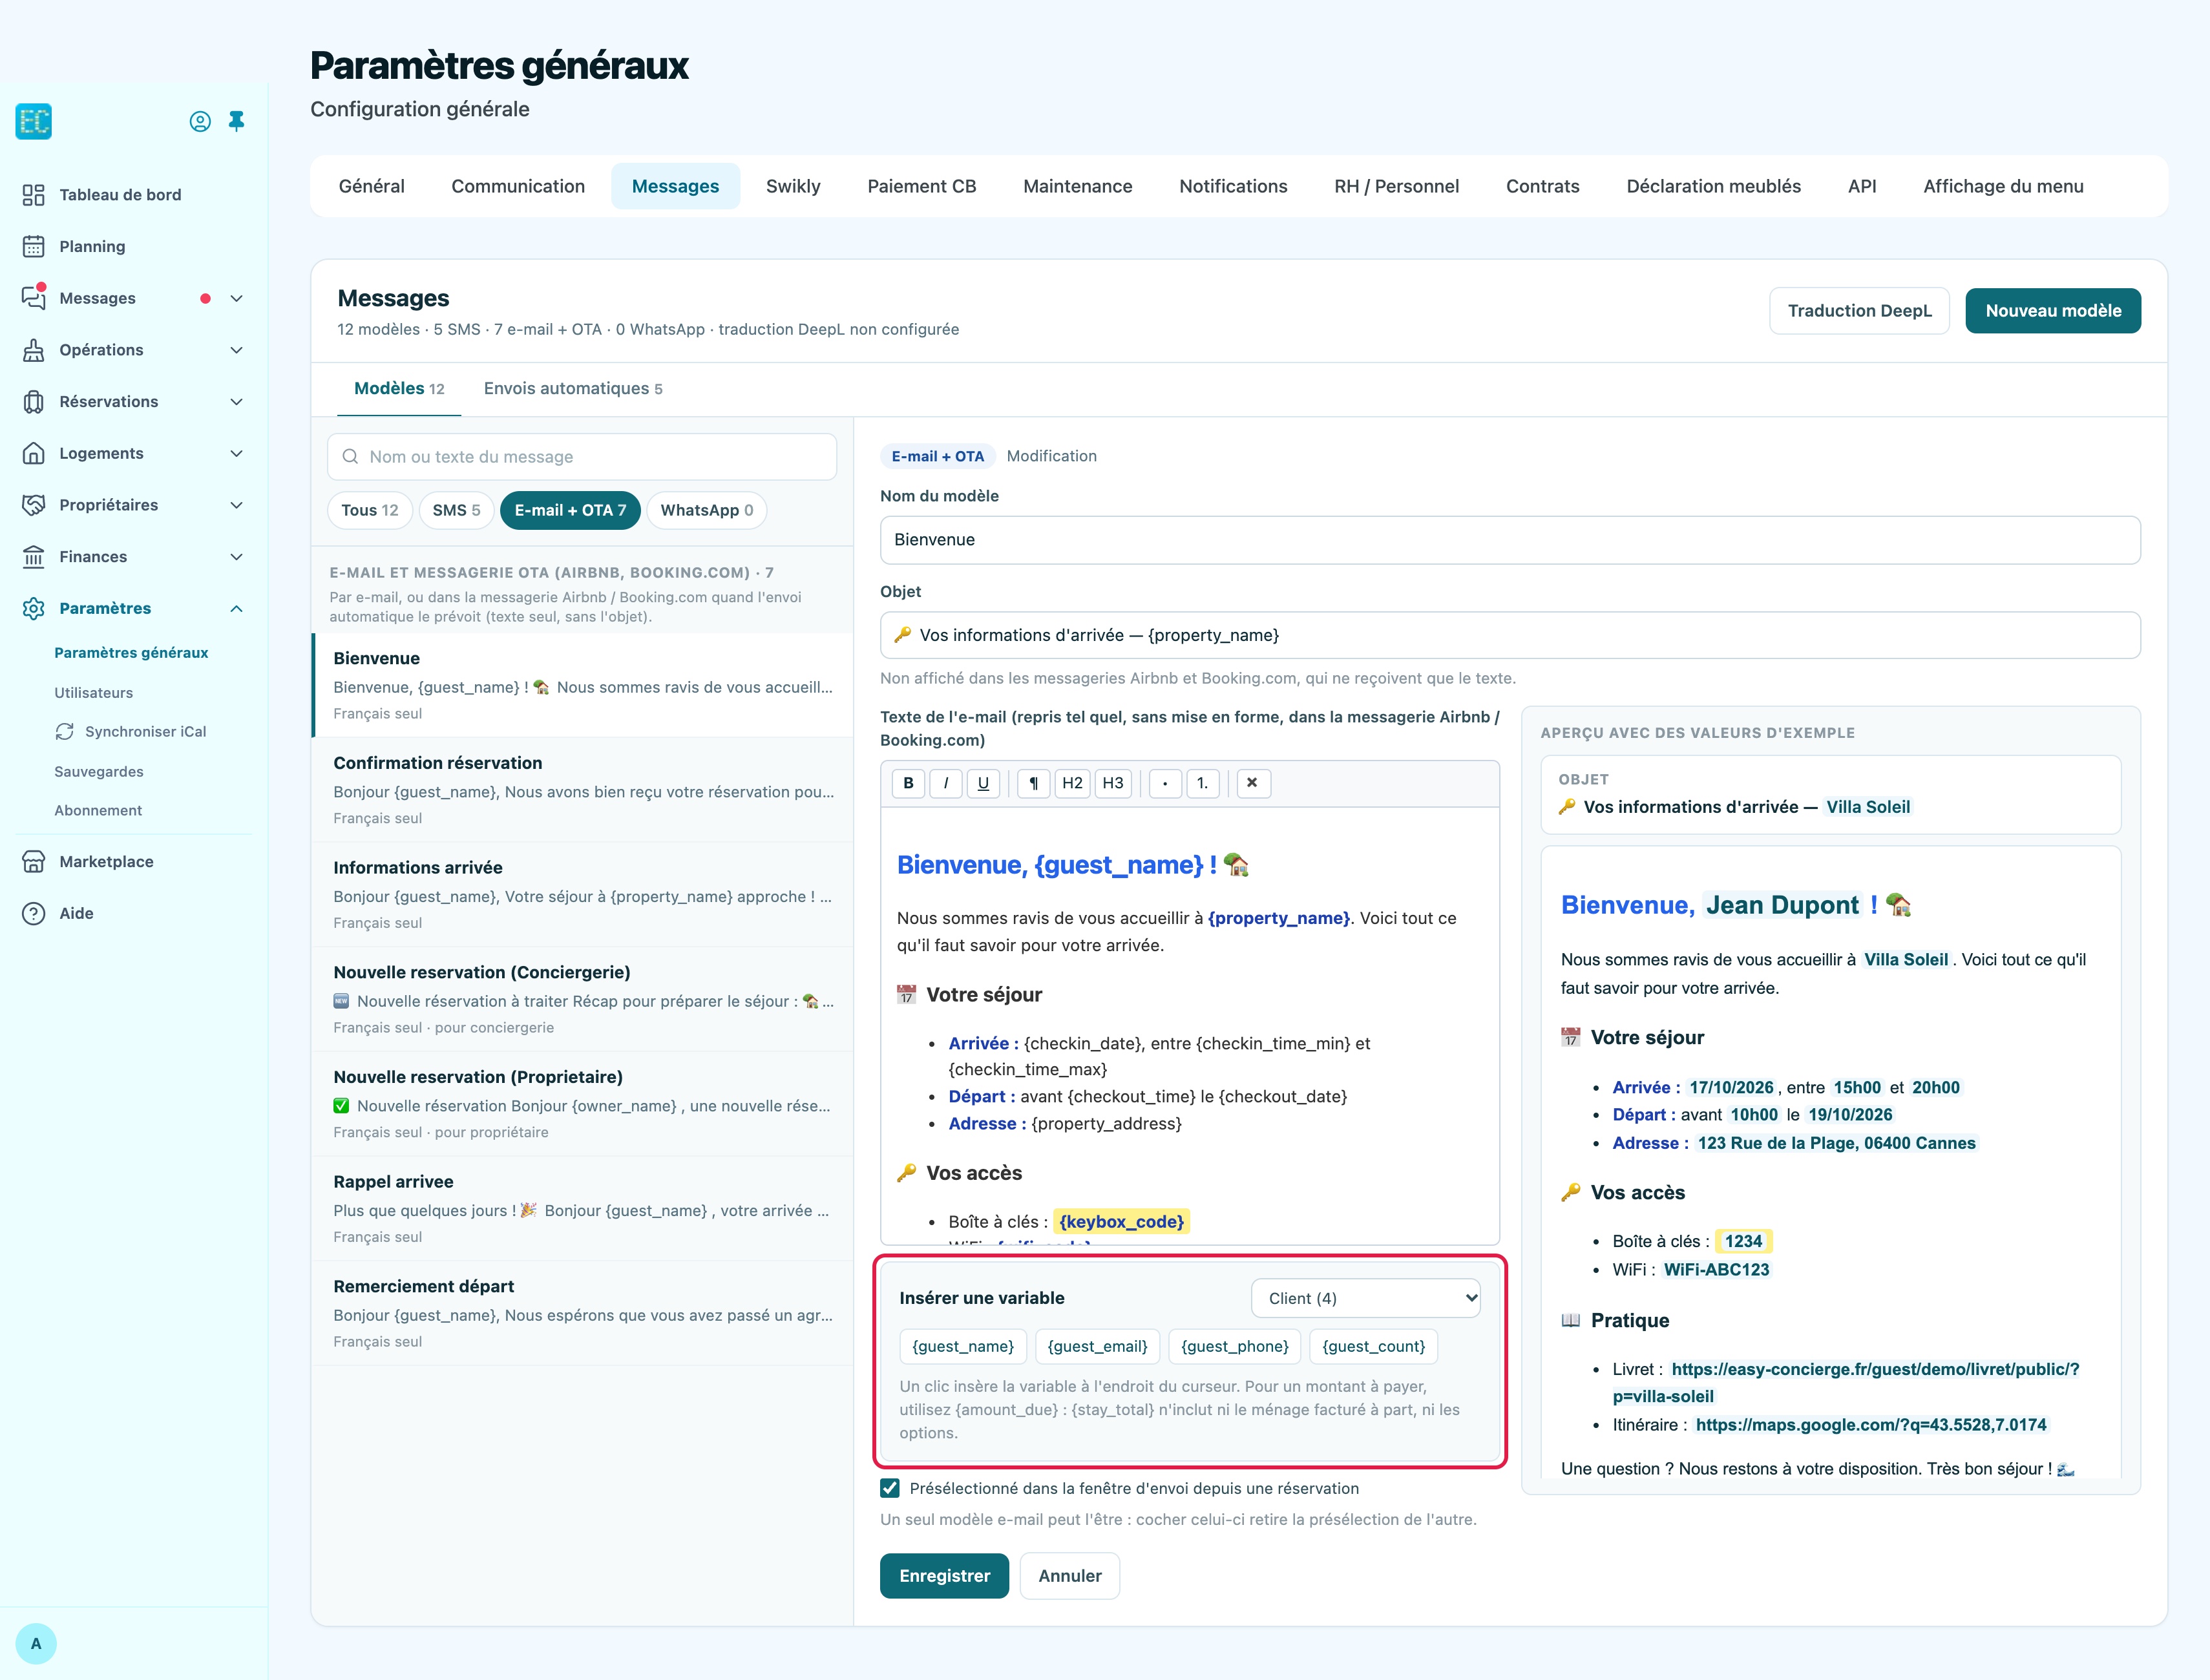Click the Objet input field

tap(1510, 635)
